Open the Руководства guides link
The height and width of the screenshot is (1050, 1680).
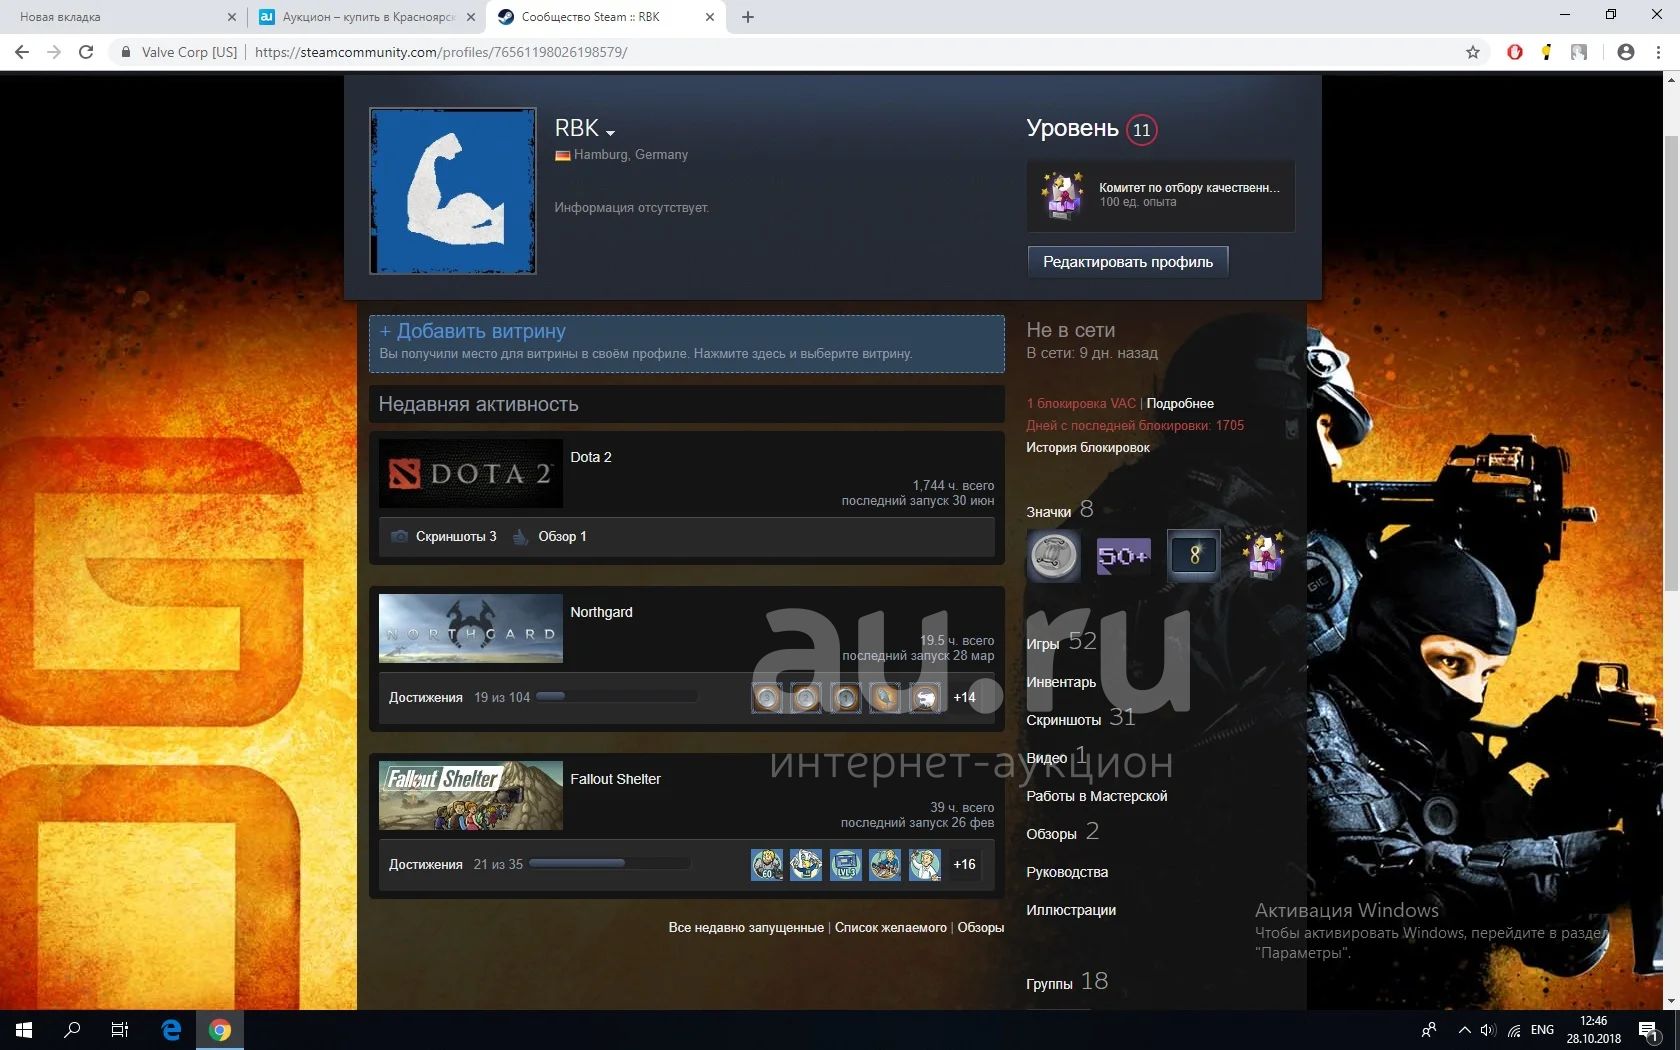pos(1067,872)
